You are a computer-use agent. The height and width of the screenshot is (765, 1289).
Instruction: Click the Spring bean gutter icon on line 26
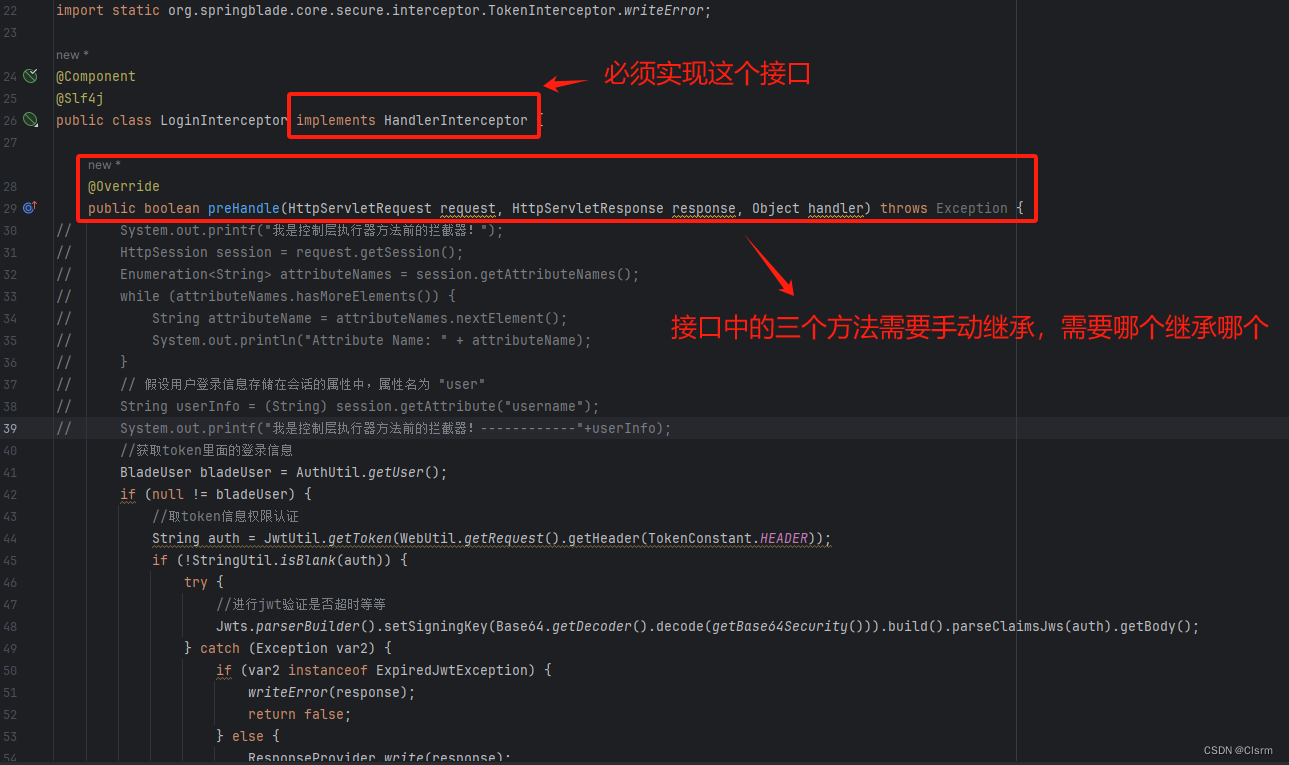click(x=30, y=120)
